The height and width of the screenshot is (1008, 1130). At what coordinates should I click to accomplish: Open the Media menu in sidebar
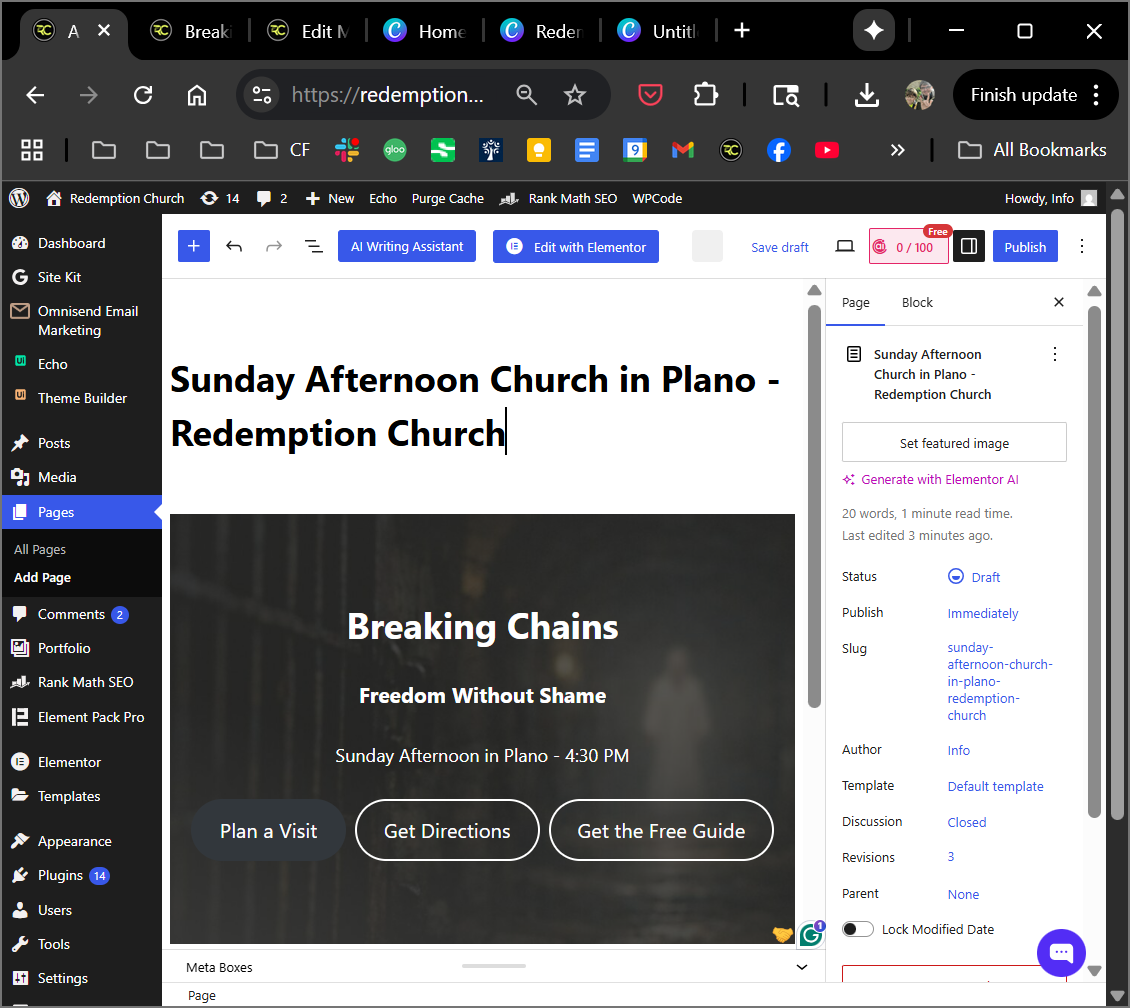click(57, 477)
